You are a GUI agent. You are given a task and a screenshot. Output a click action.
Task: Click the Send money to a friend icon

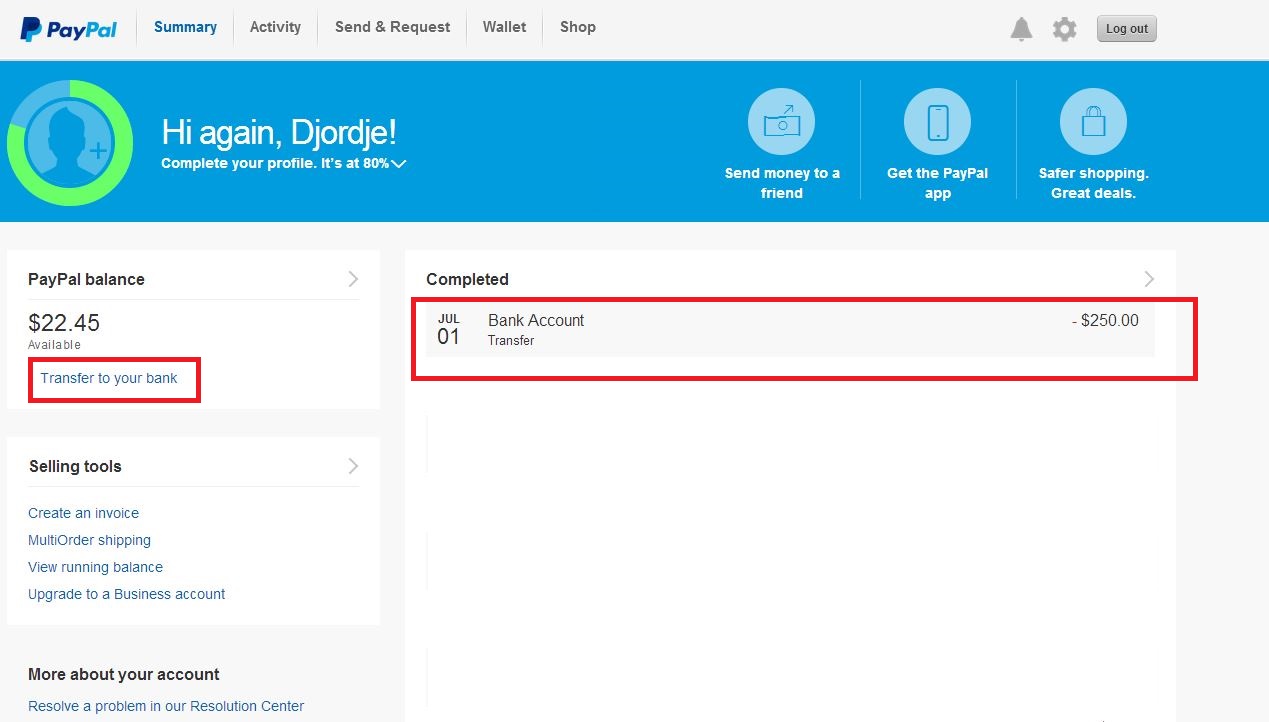(x=781, y=122)
